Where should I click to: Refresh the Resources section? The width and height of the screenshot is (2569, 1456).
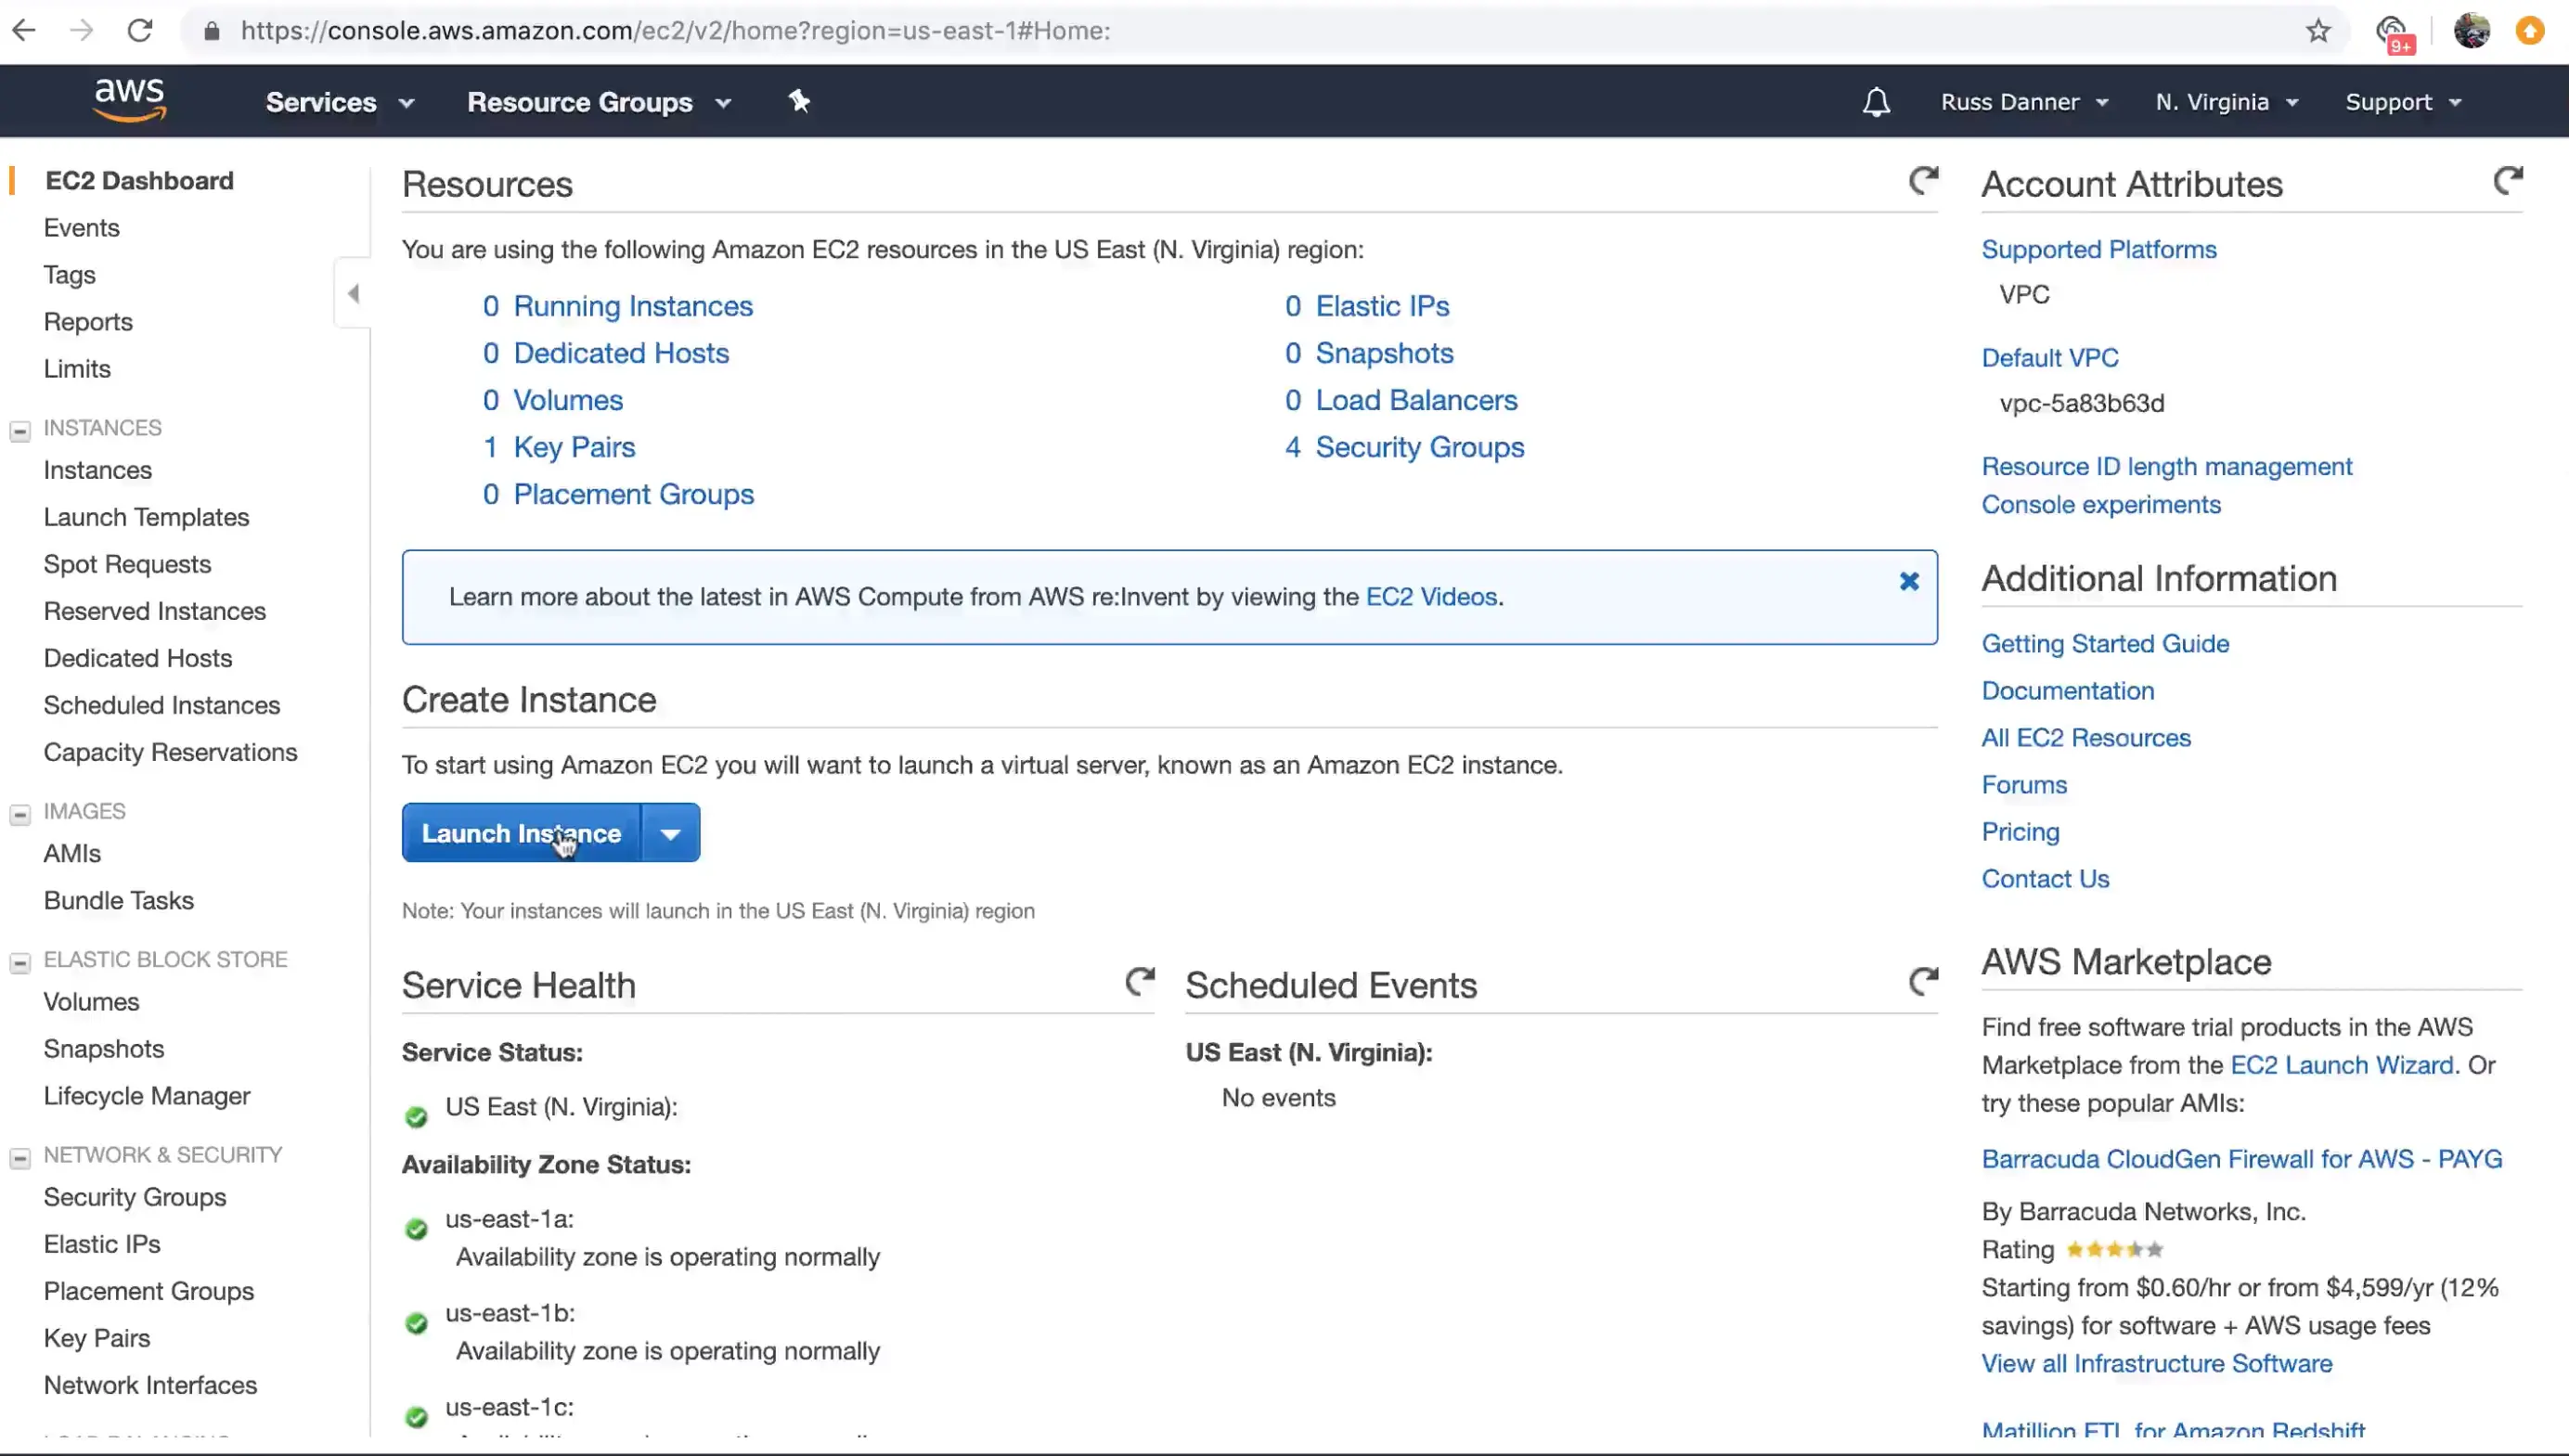coord(1923,181)
